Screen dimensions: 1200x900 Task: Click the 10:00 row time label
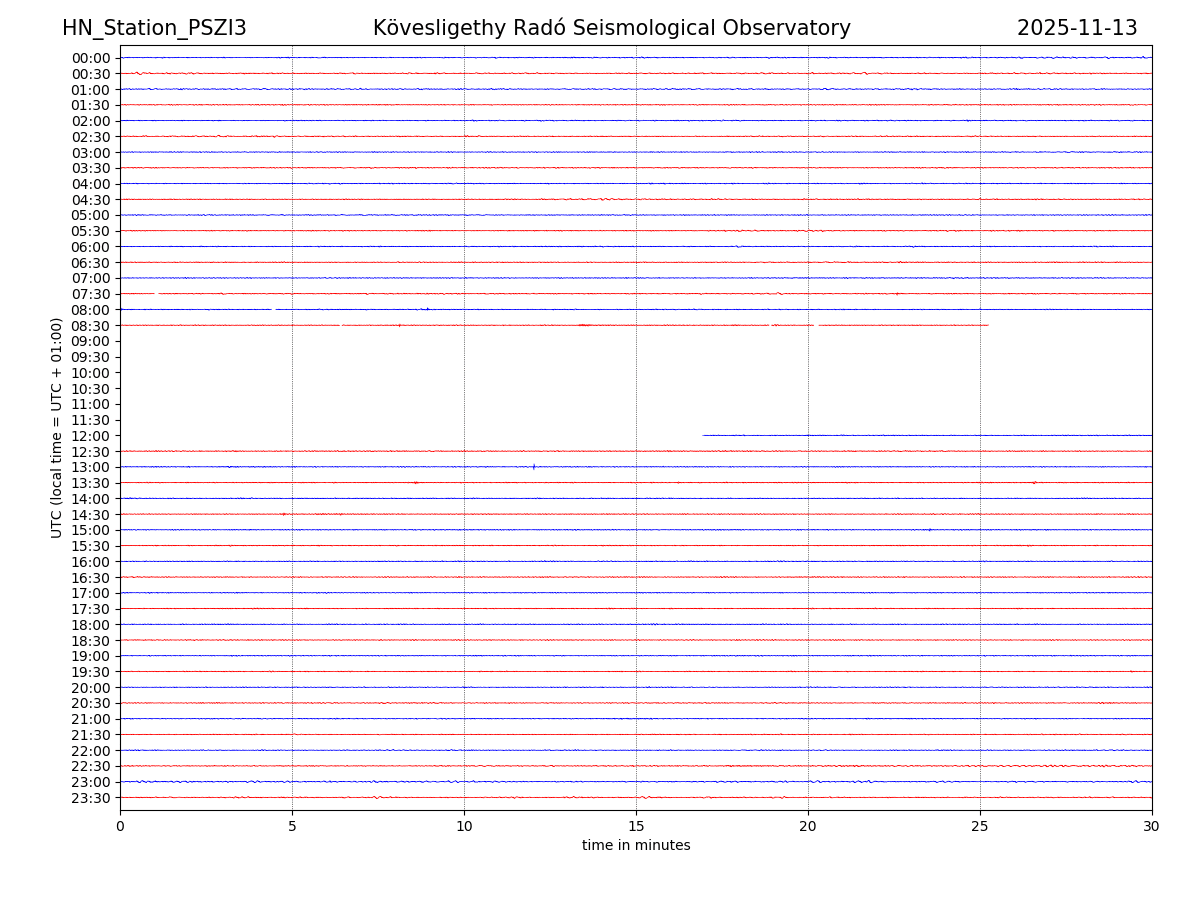90,373
